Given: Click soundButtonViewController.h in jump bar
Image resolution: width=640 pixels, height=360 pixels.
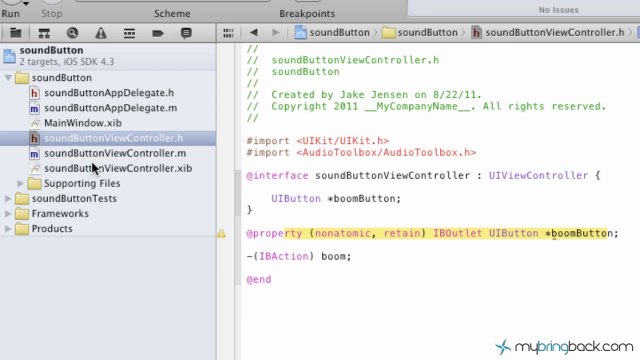Looking at the screenshot, I should tap(548, 32).
